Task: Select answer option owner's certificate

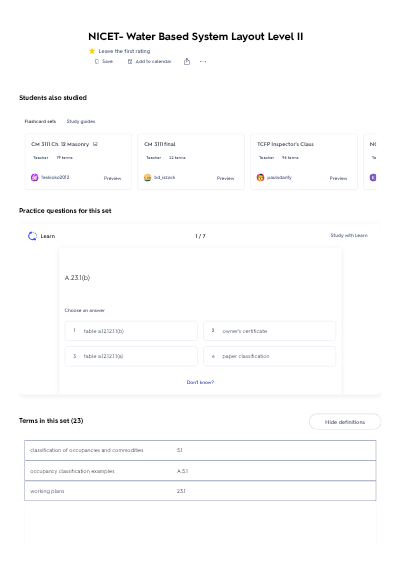Action: coord(270,331)
